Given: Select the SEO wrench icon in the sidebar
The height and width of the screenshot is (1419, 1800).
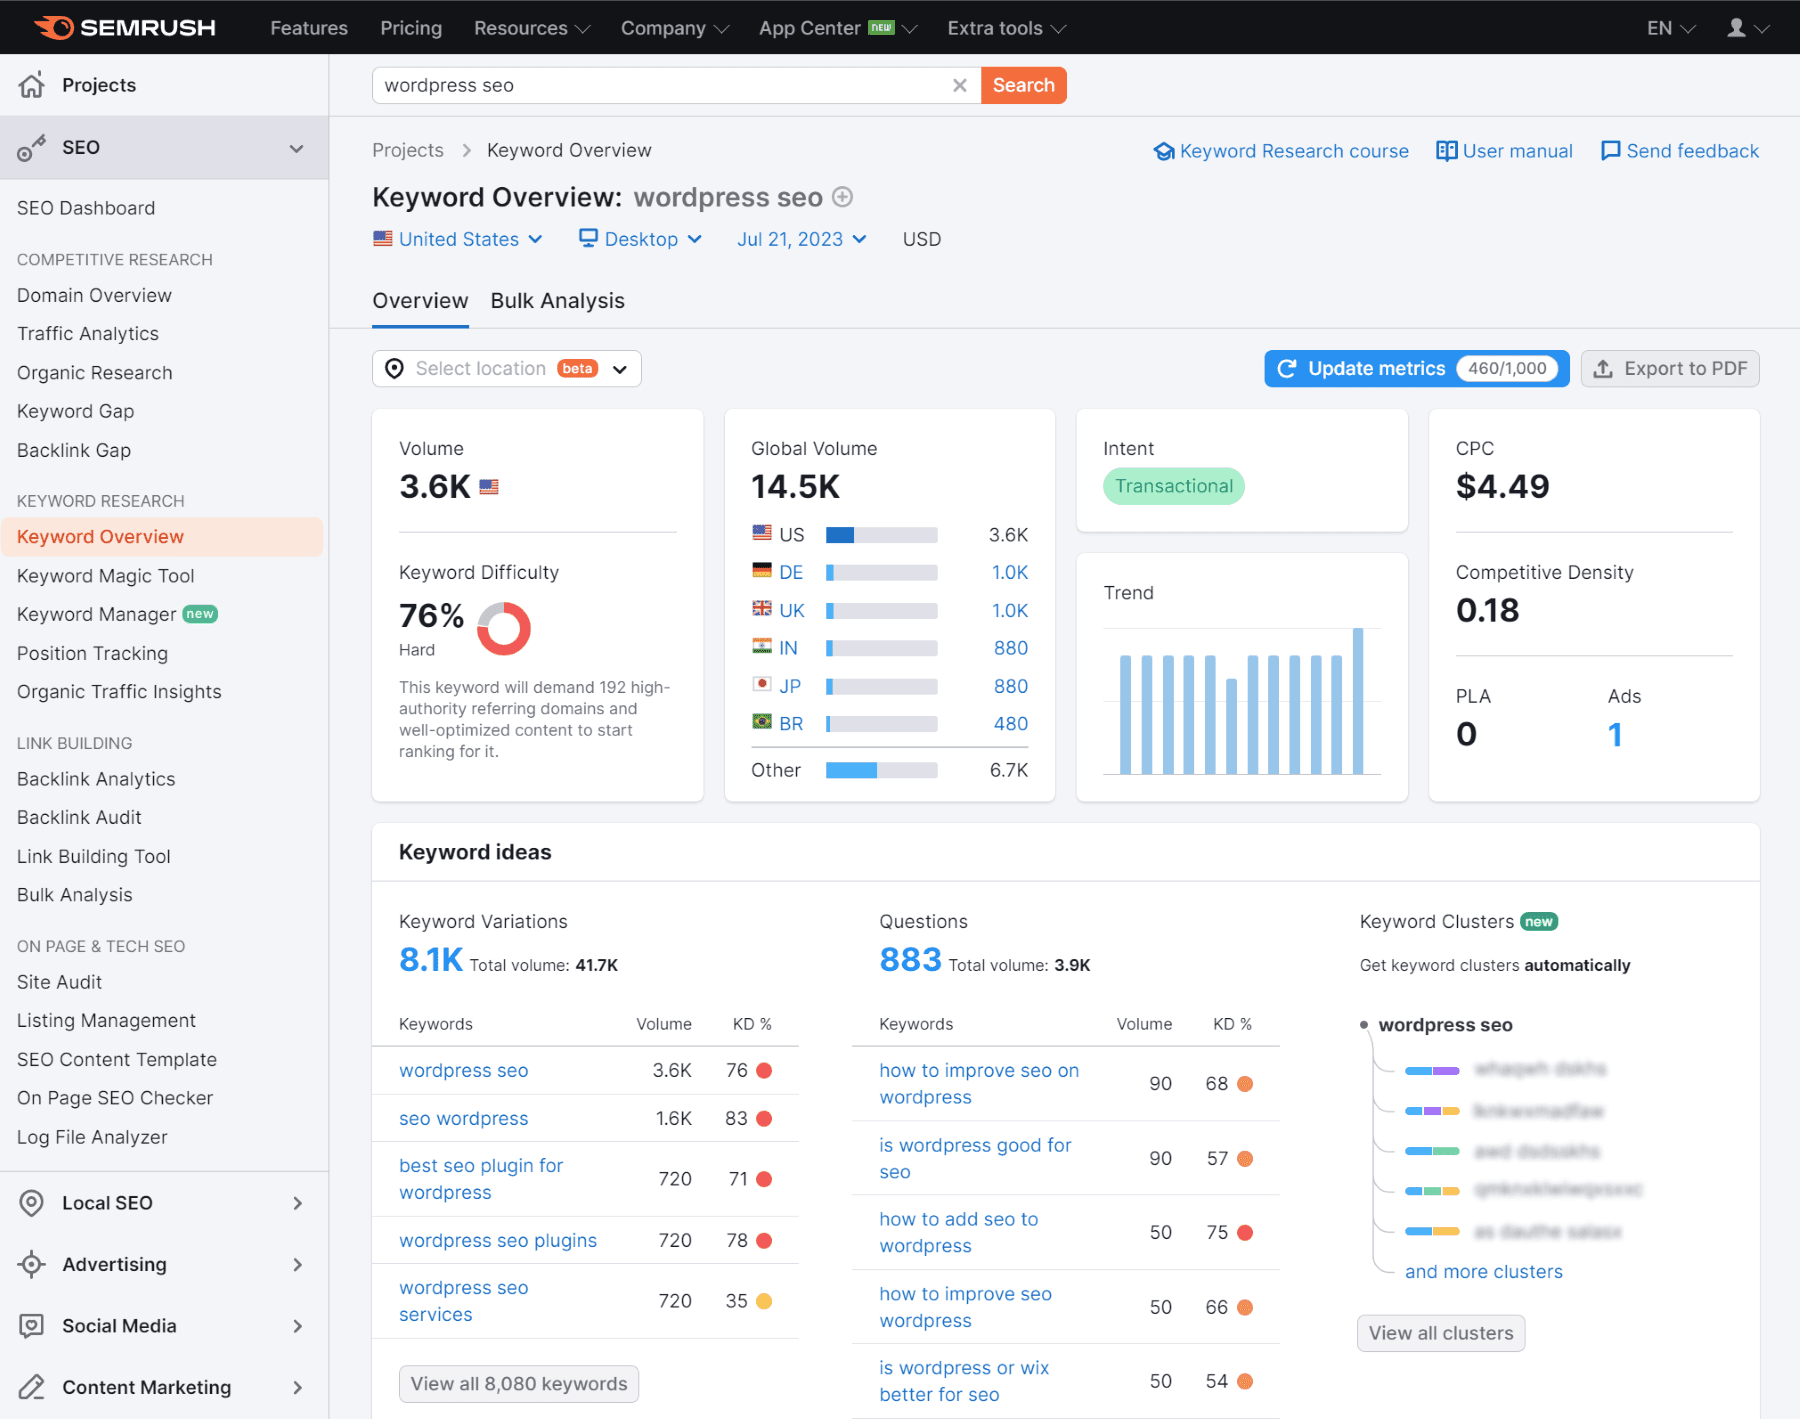Looking at the screenshot, I should tap(32, 147).
